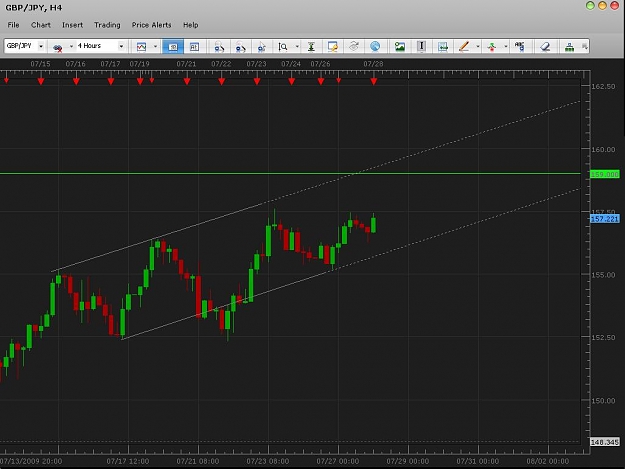Click the green and red arrows icon

click(x=491, y=47)
